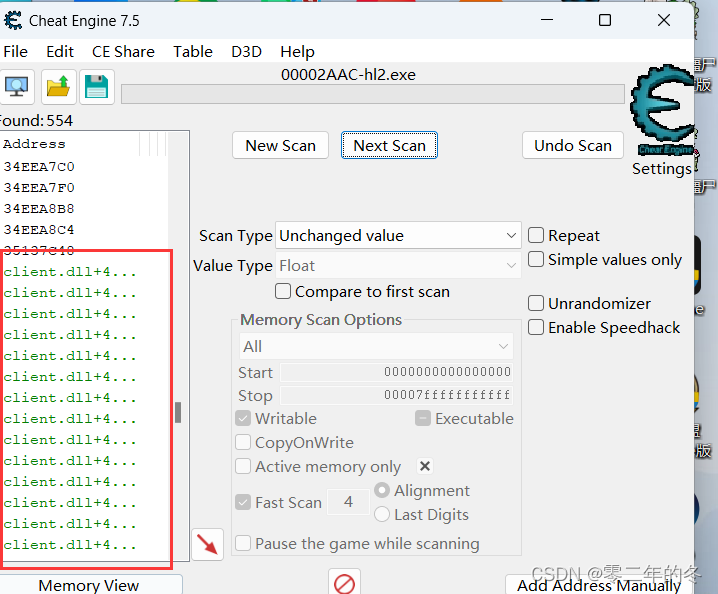Open the memory region All dropdown
The image size is (718, 594).
pyautogui.click(x=376, y=346)
